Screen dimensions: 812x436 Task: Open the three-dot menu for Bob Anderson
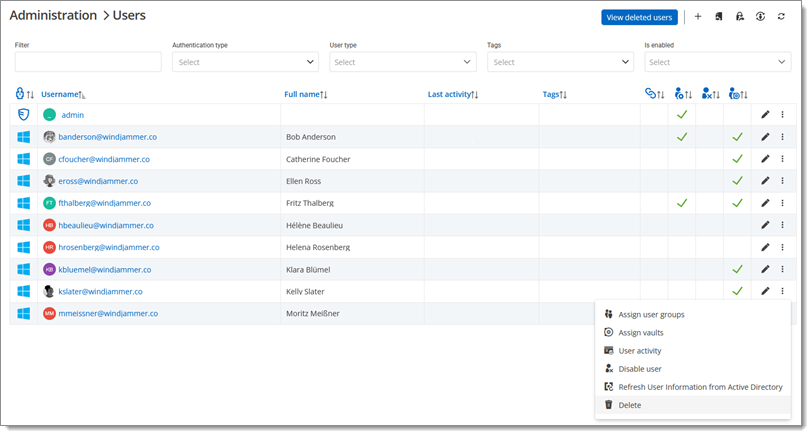click(782, 137)
